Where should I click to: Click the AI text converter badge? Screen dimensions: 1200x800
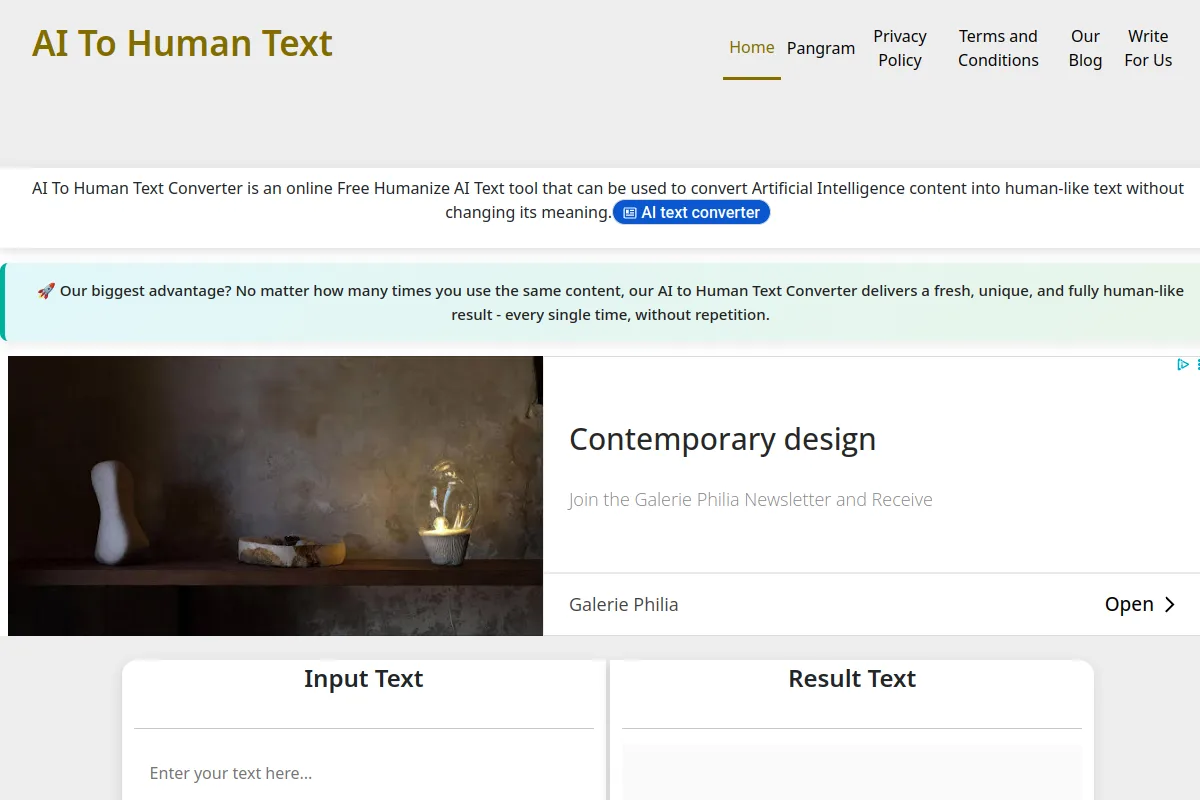click(691, 213)
